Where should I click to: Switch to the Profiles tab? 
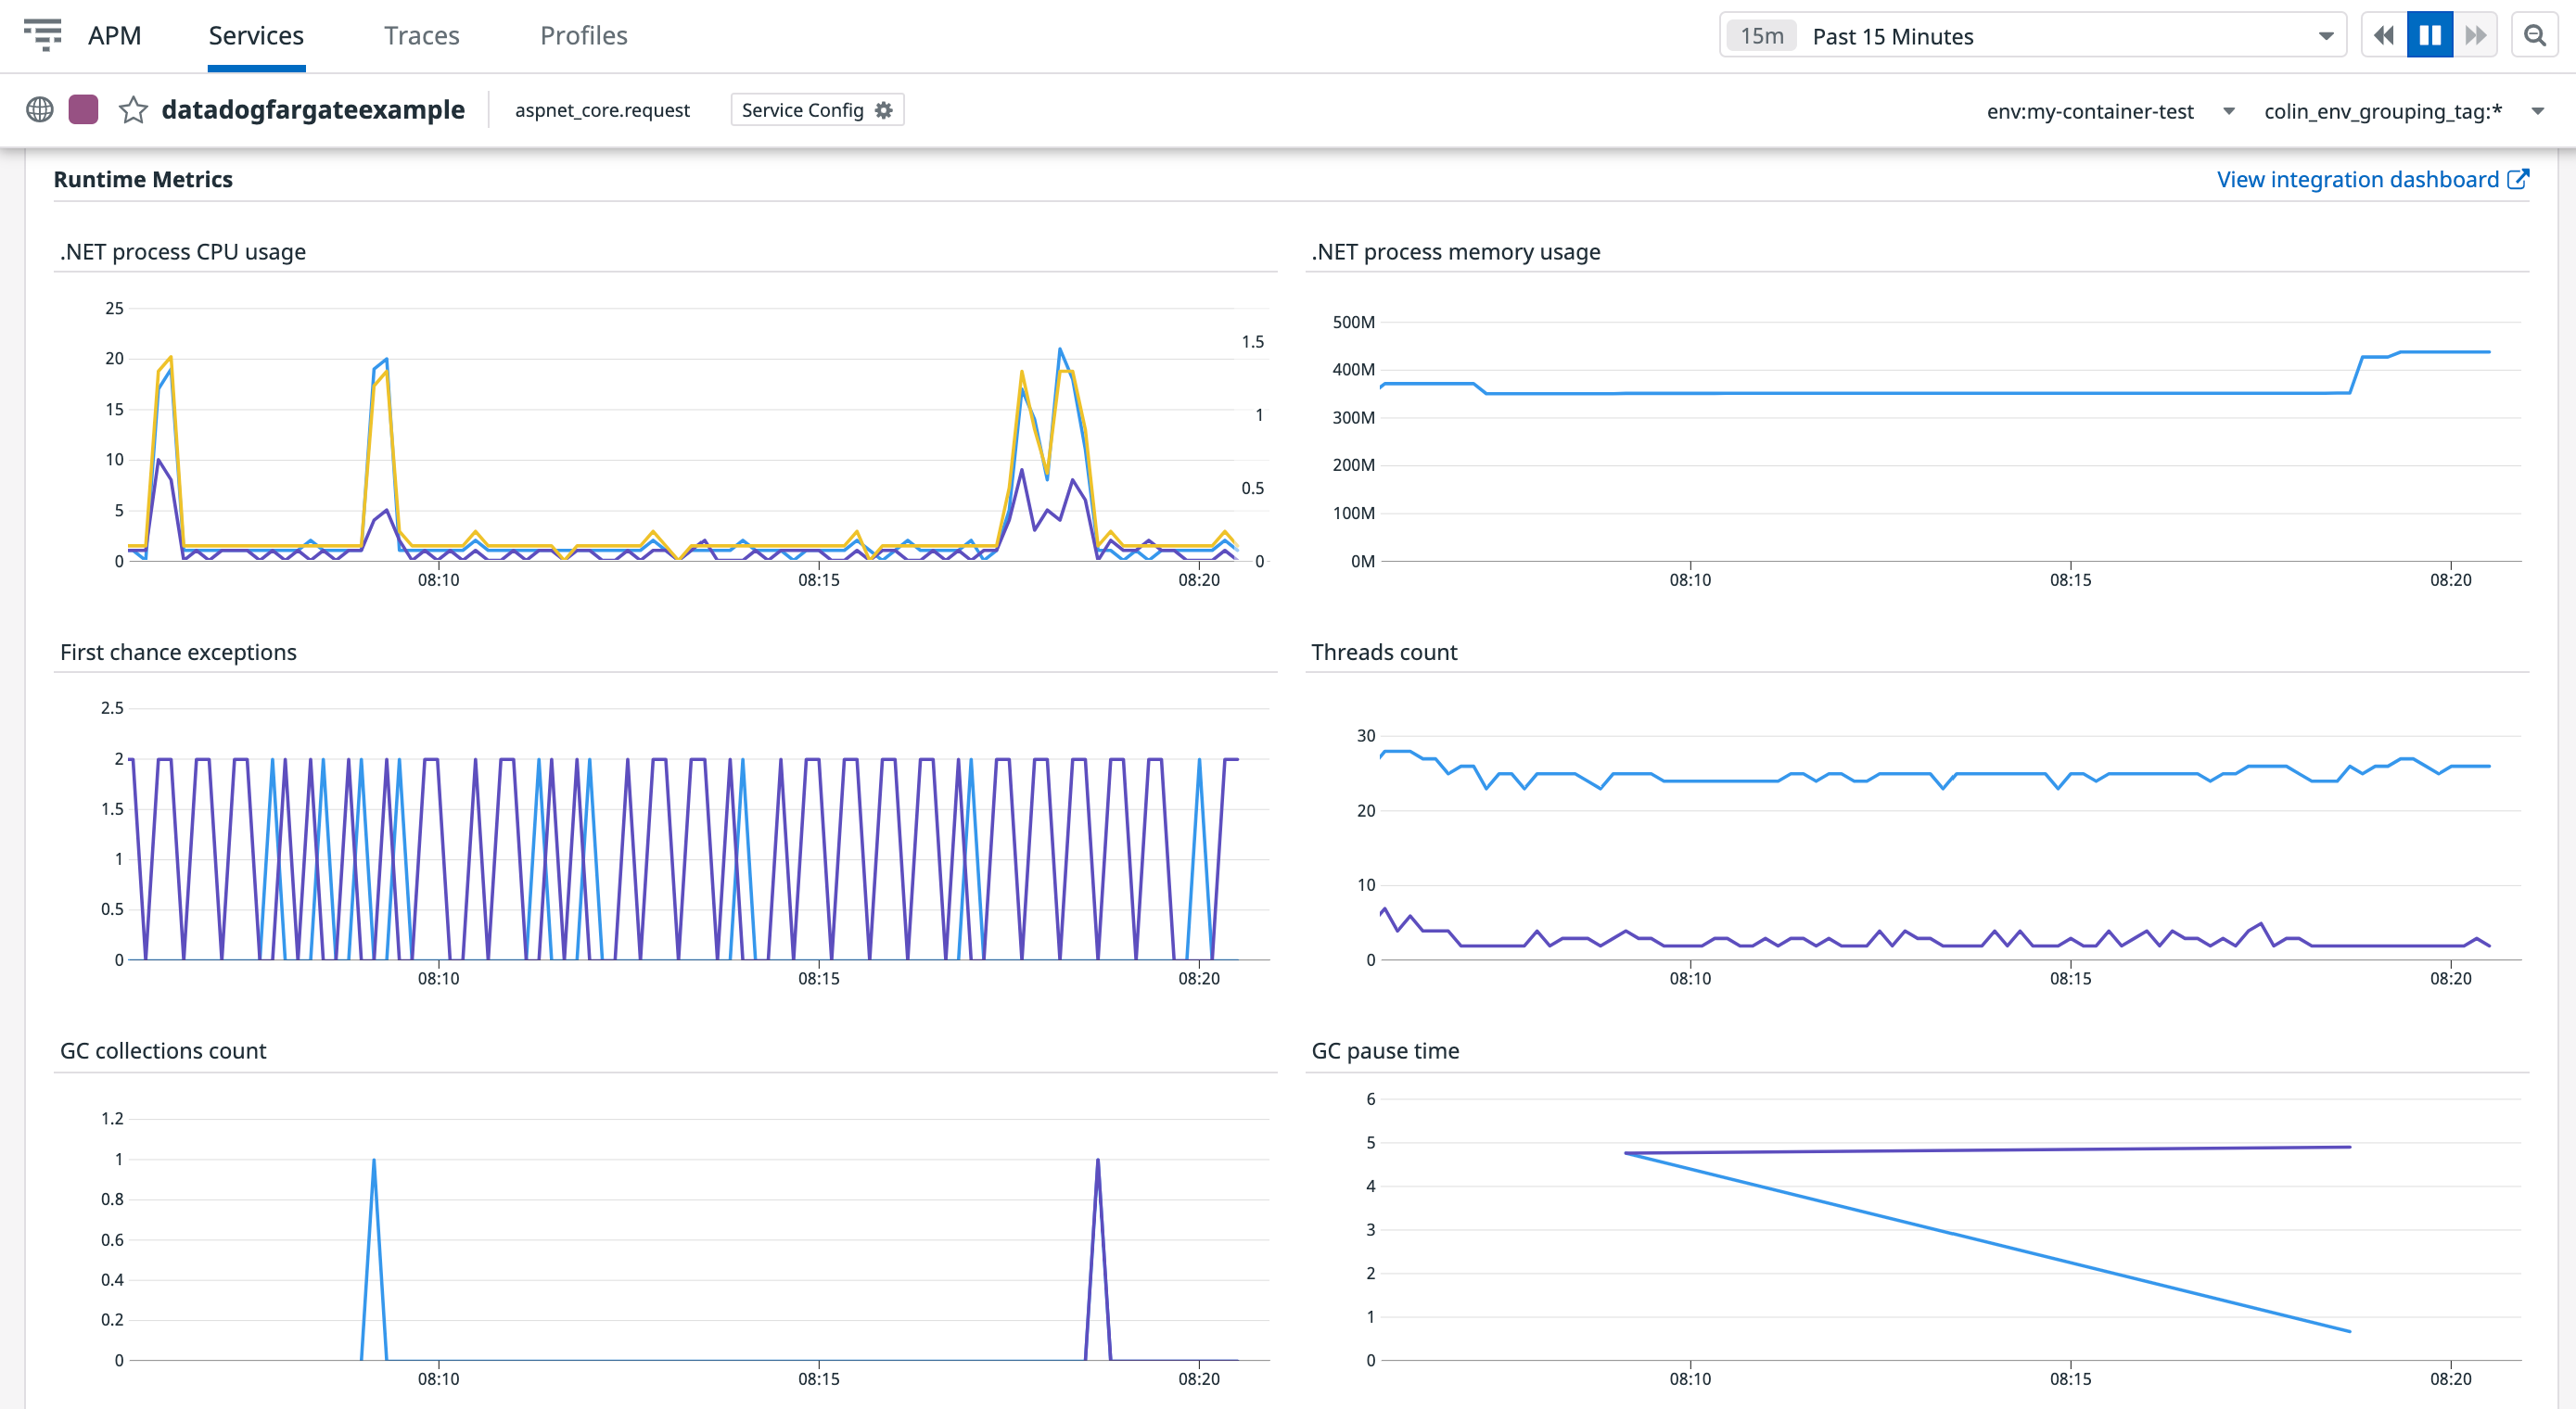[583, 35]
